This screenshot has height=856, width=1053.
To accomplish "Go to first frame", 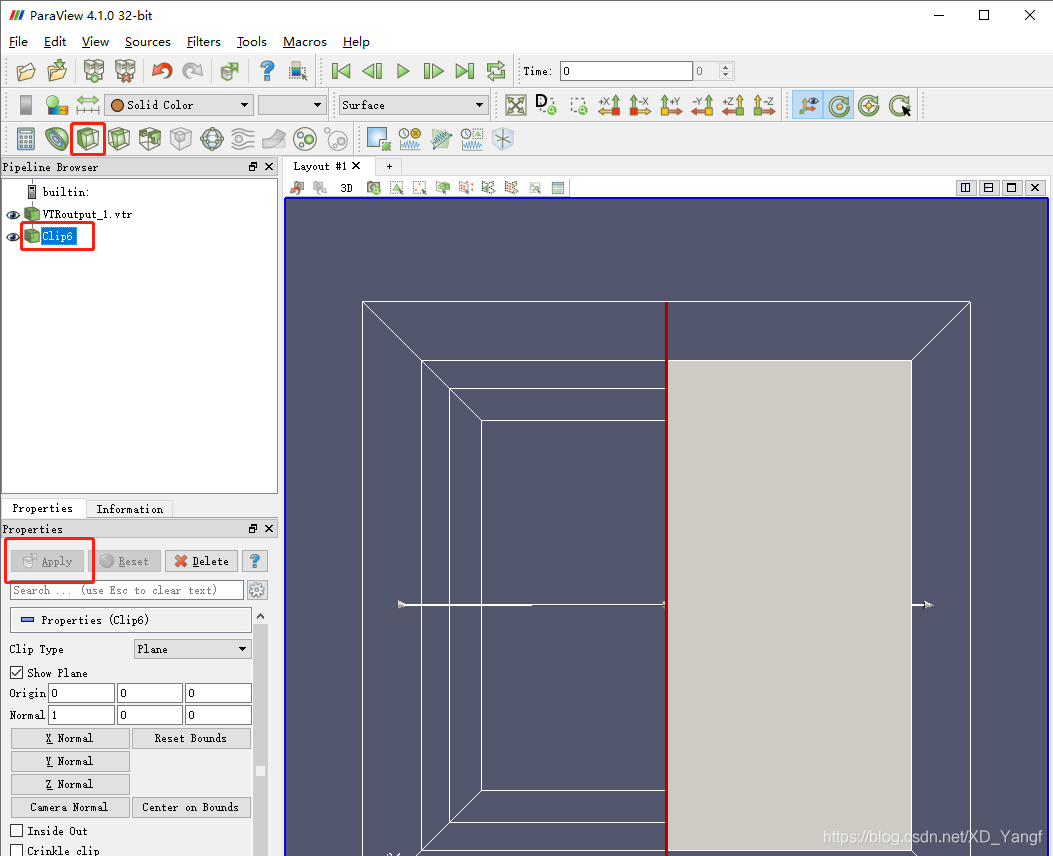I will (x=341, y=71).
